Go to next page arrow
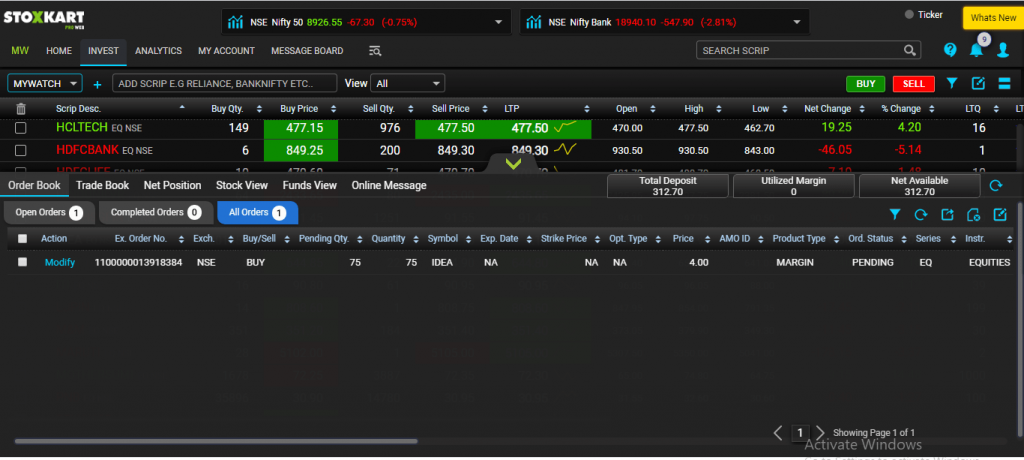Screen dimensions: 1024x460 pos(821,433)
